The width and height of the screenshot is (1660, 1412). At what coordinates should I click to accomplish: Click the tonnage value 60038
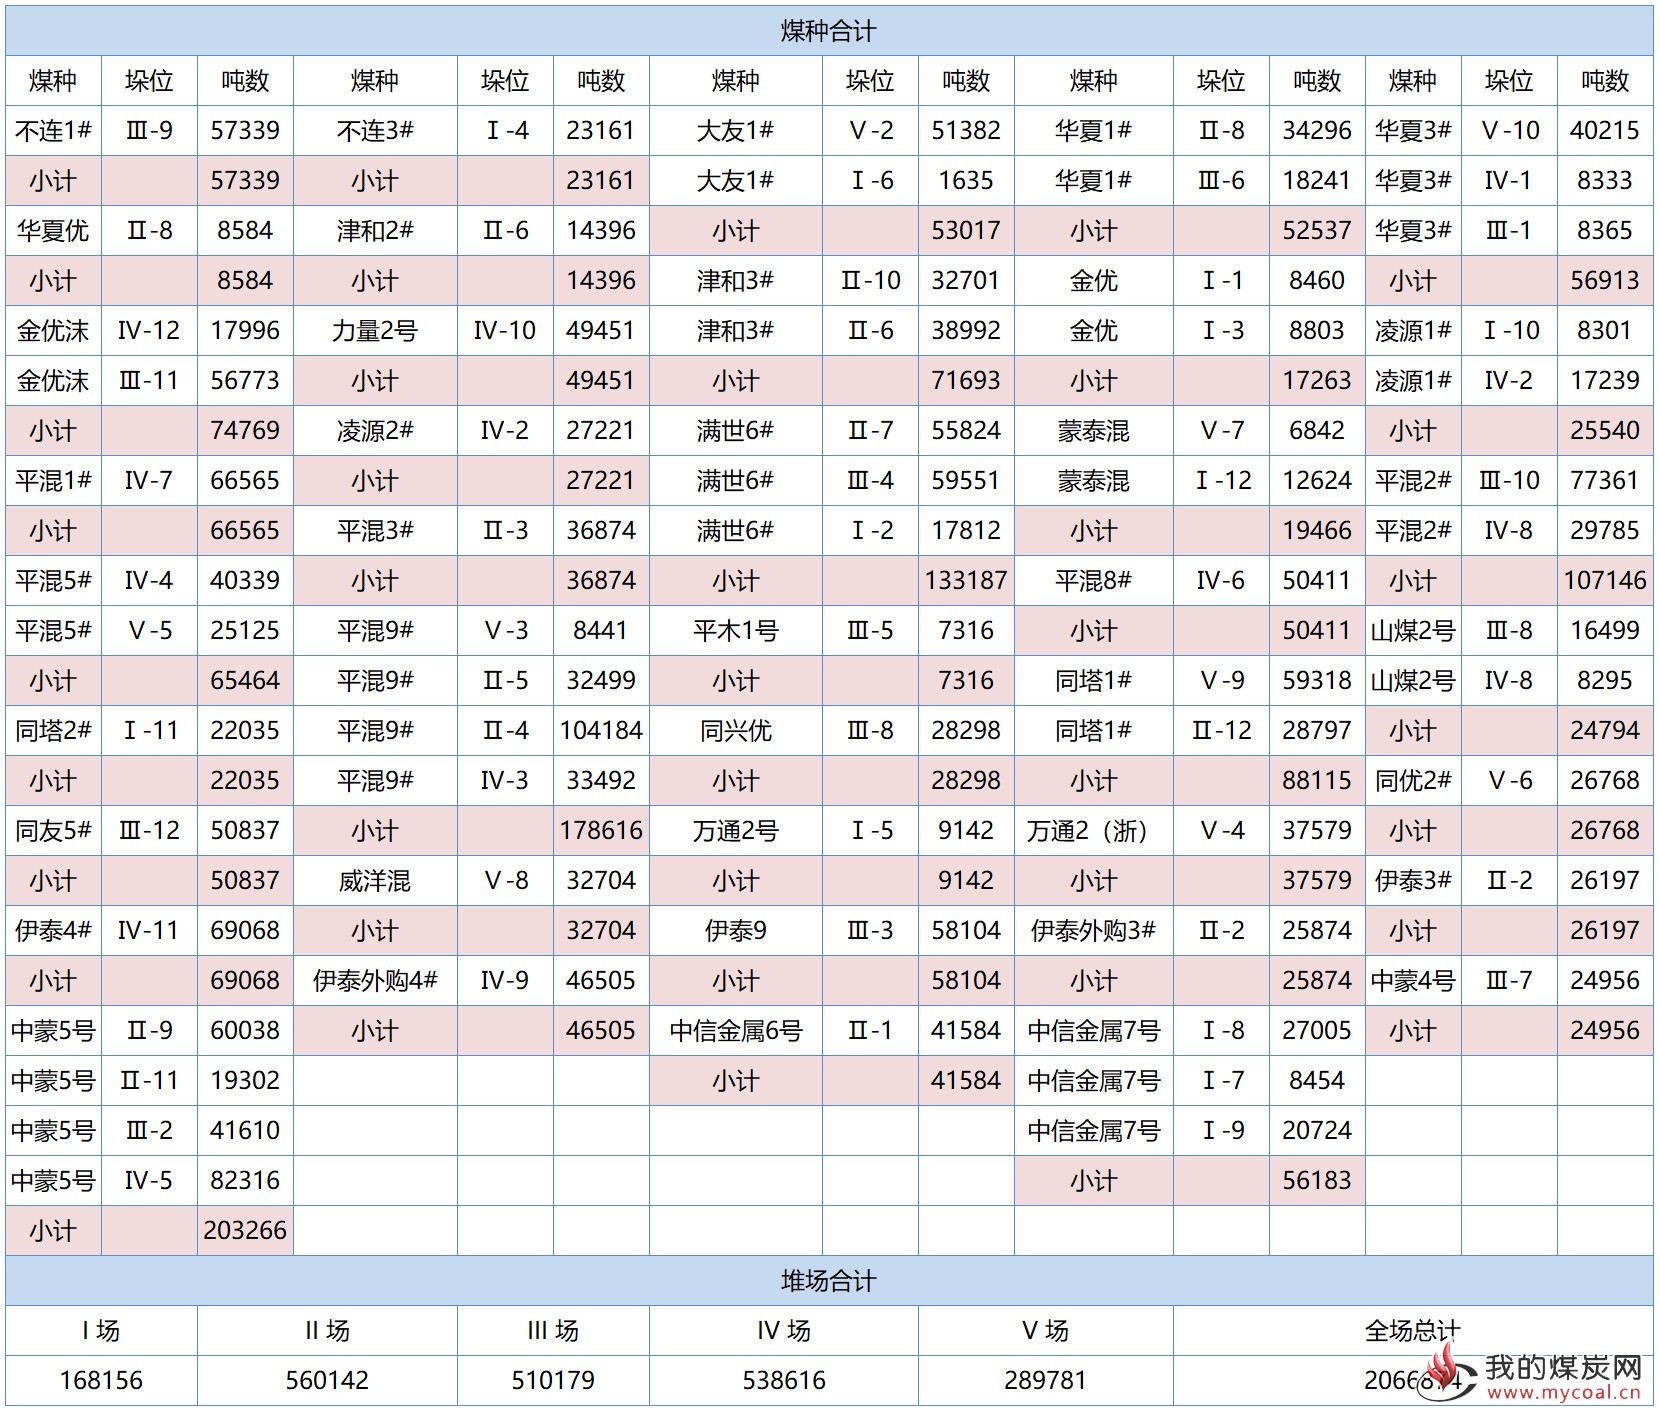pyautogui.click(x=245, y=1030)
